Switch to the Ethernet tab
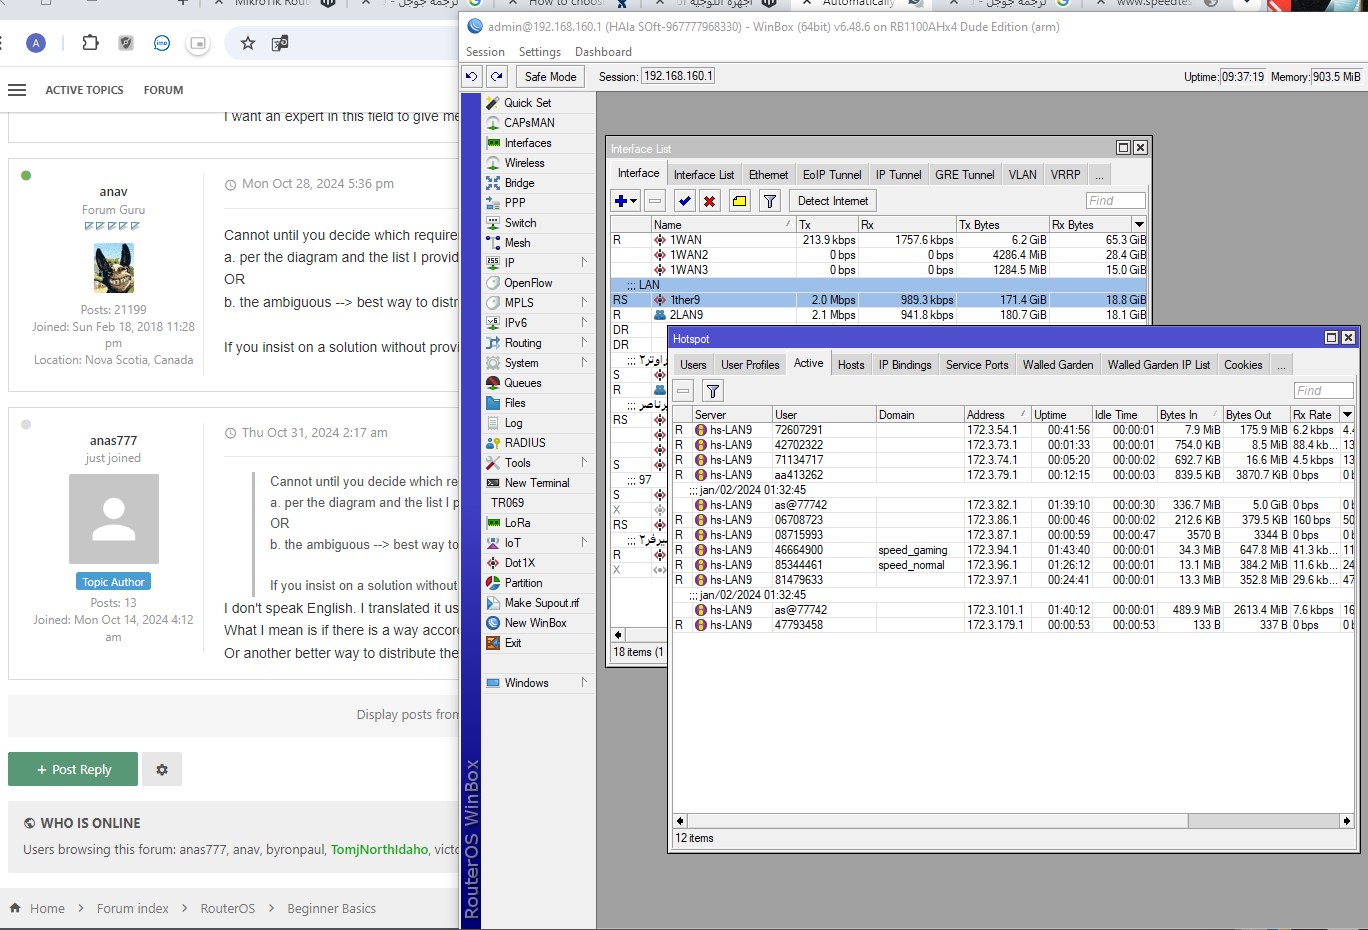Viewport: 1368px width, 930px height. click(x=768, y=175)
